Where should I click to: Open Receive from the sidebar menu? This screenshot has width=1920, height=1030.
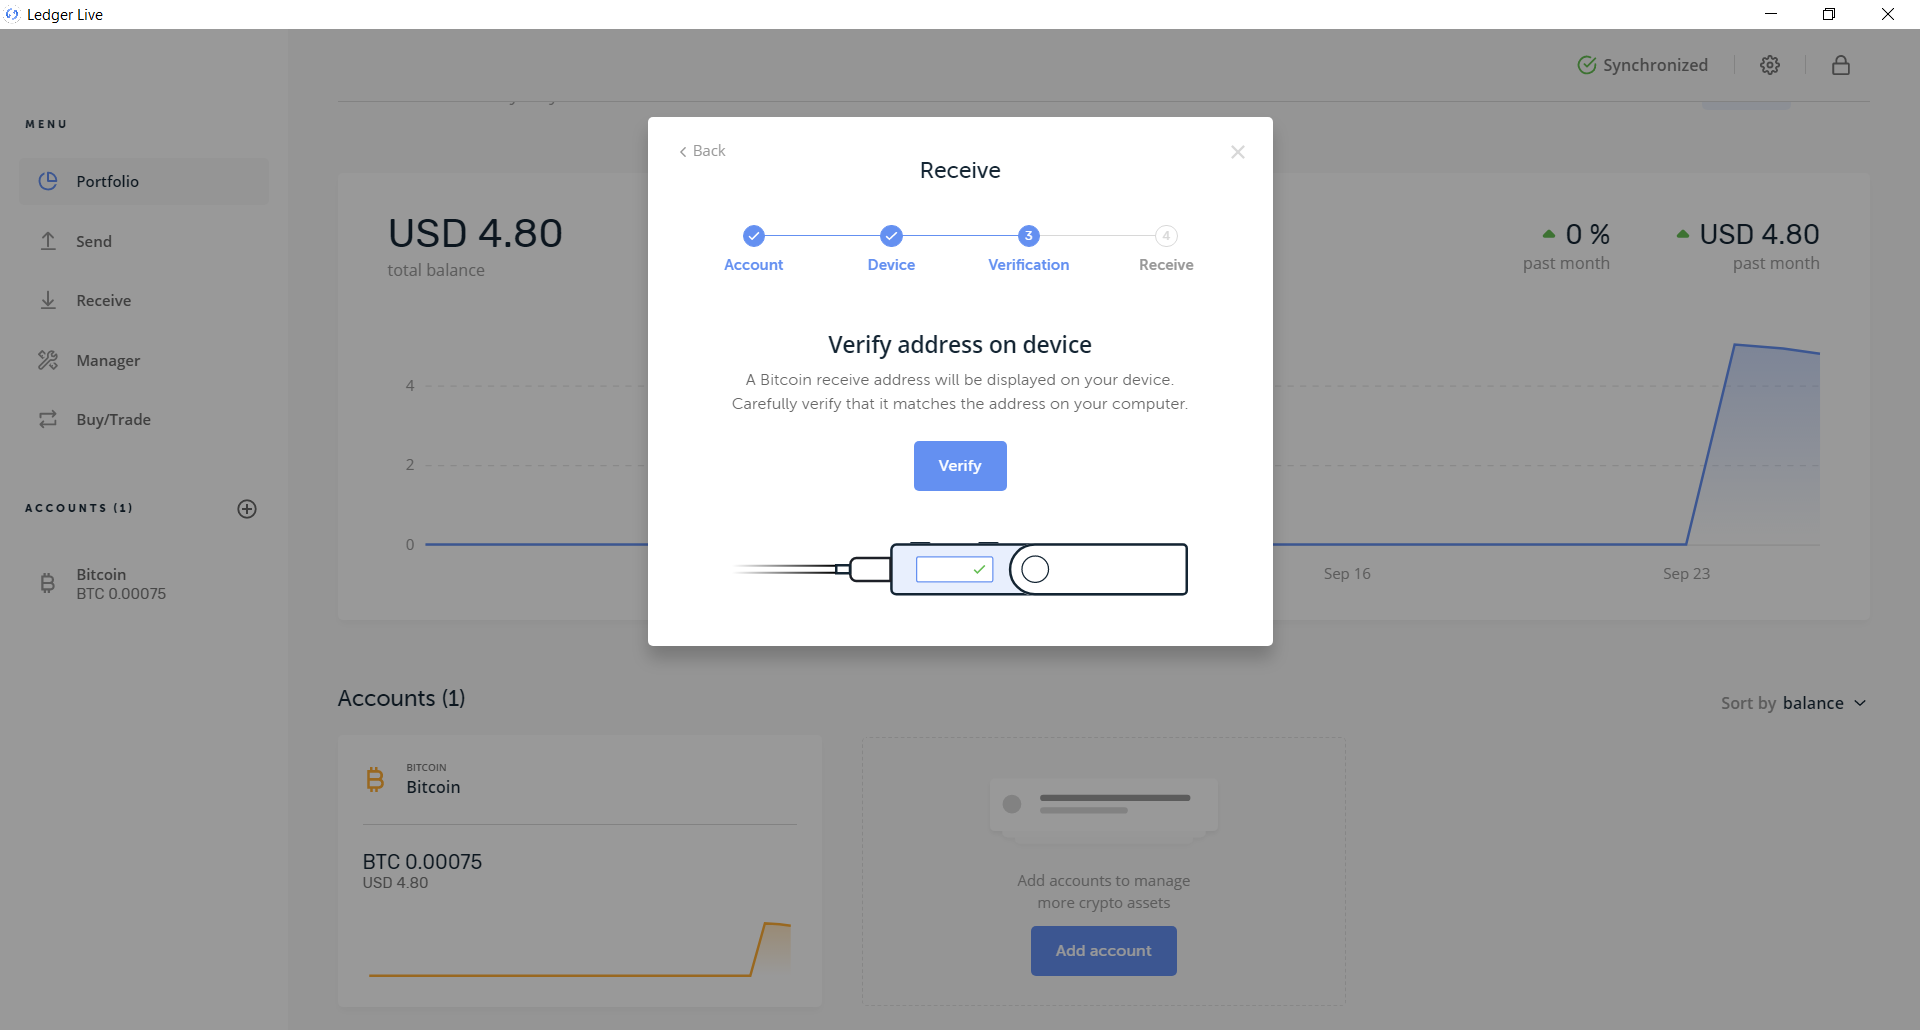point(104,301)
